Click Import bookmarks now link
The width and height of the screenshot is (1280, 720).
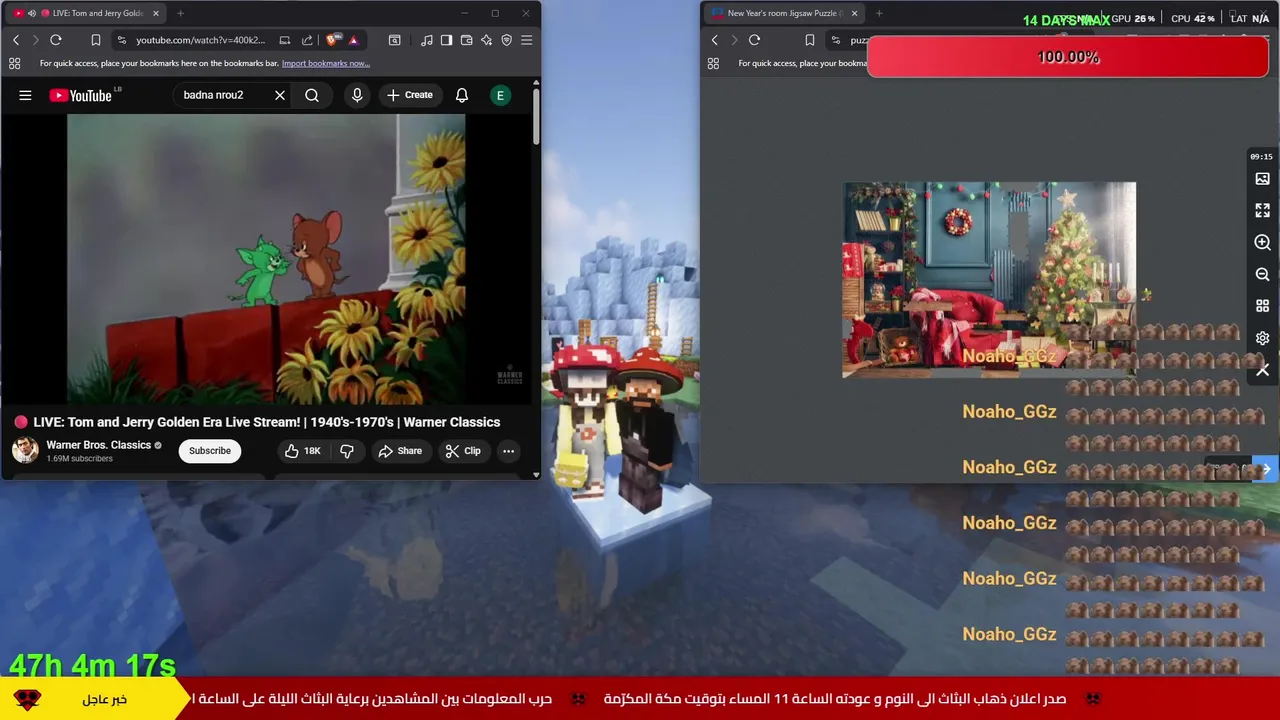pos(325,63)
